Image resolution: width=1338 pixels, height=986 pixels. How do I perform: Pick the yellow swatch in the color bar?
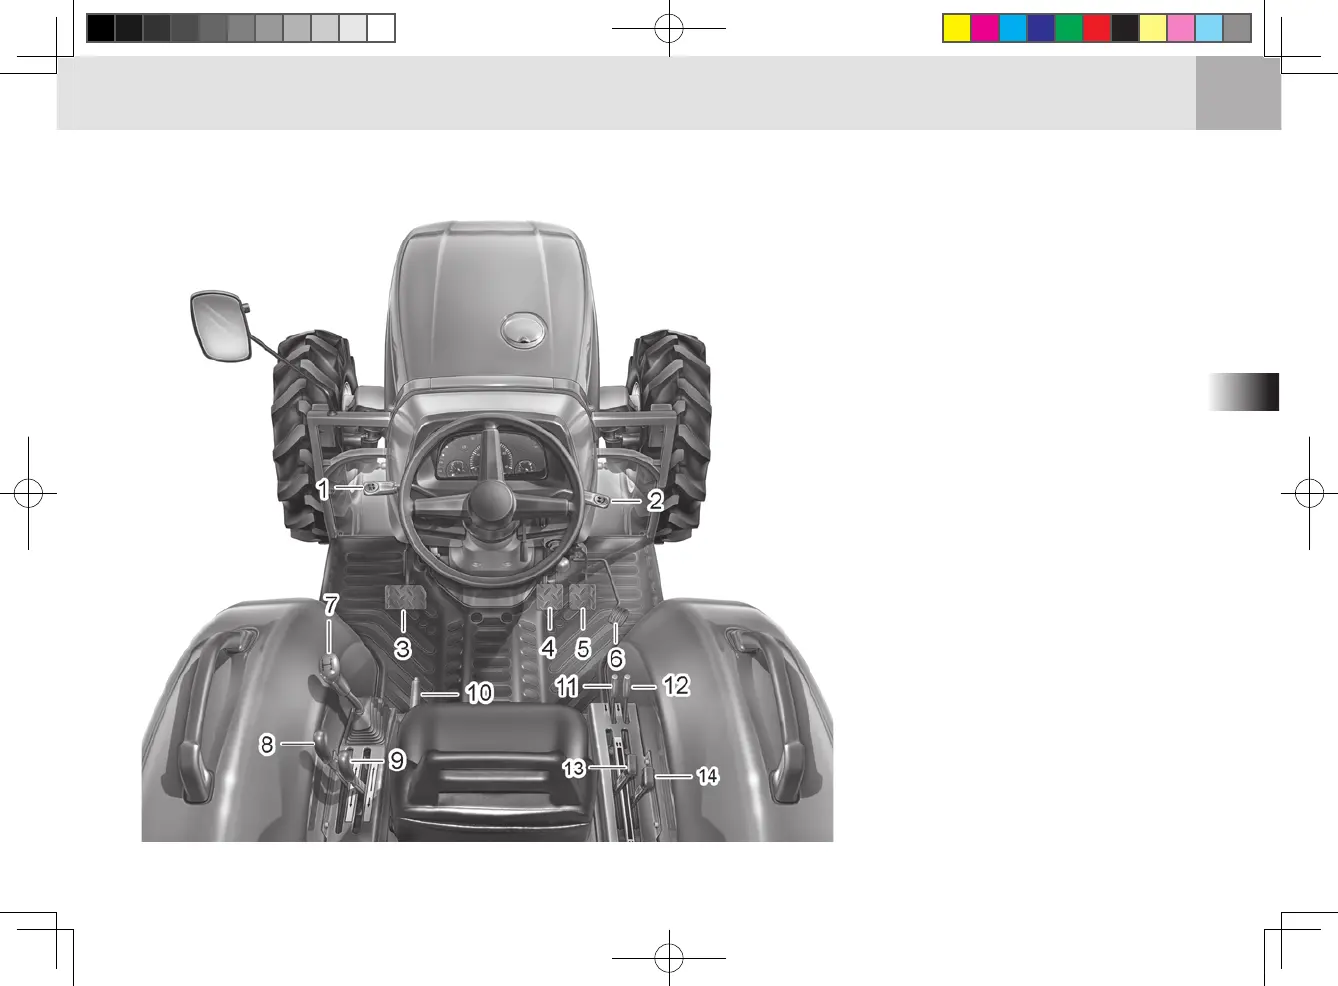(x=957, y=28)
